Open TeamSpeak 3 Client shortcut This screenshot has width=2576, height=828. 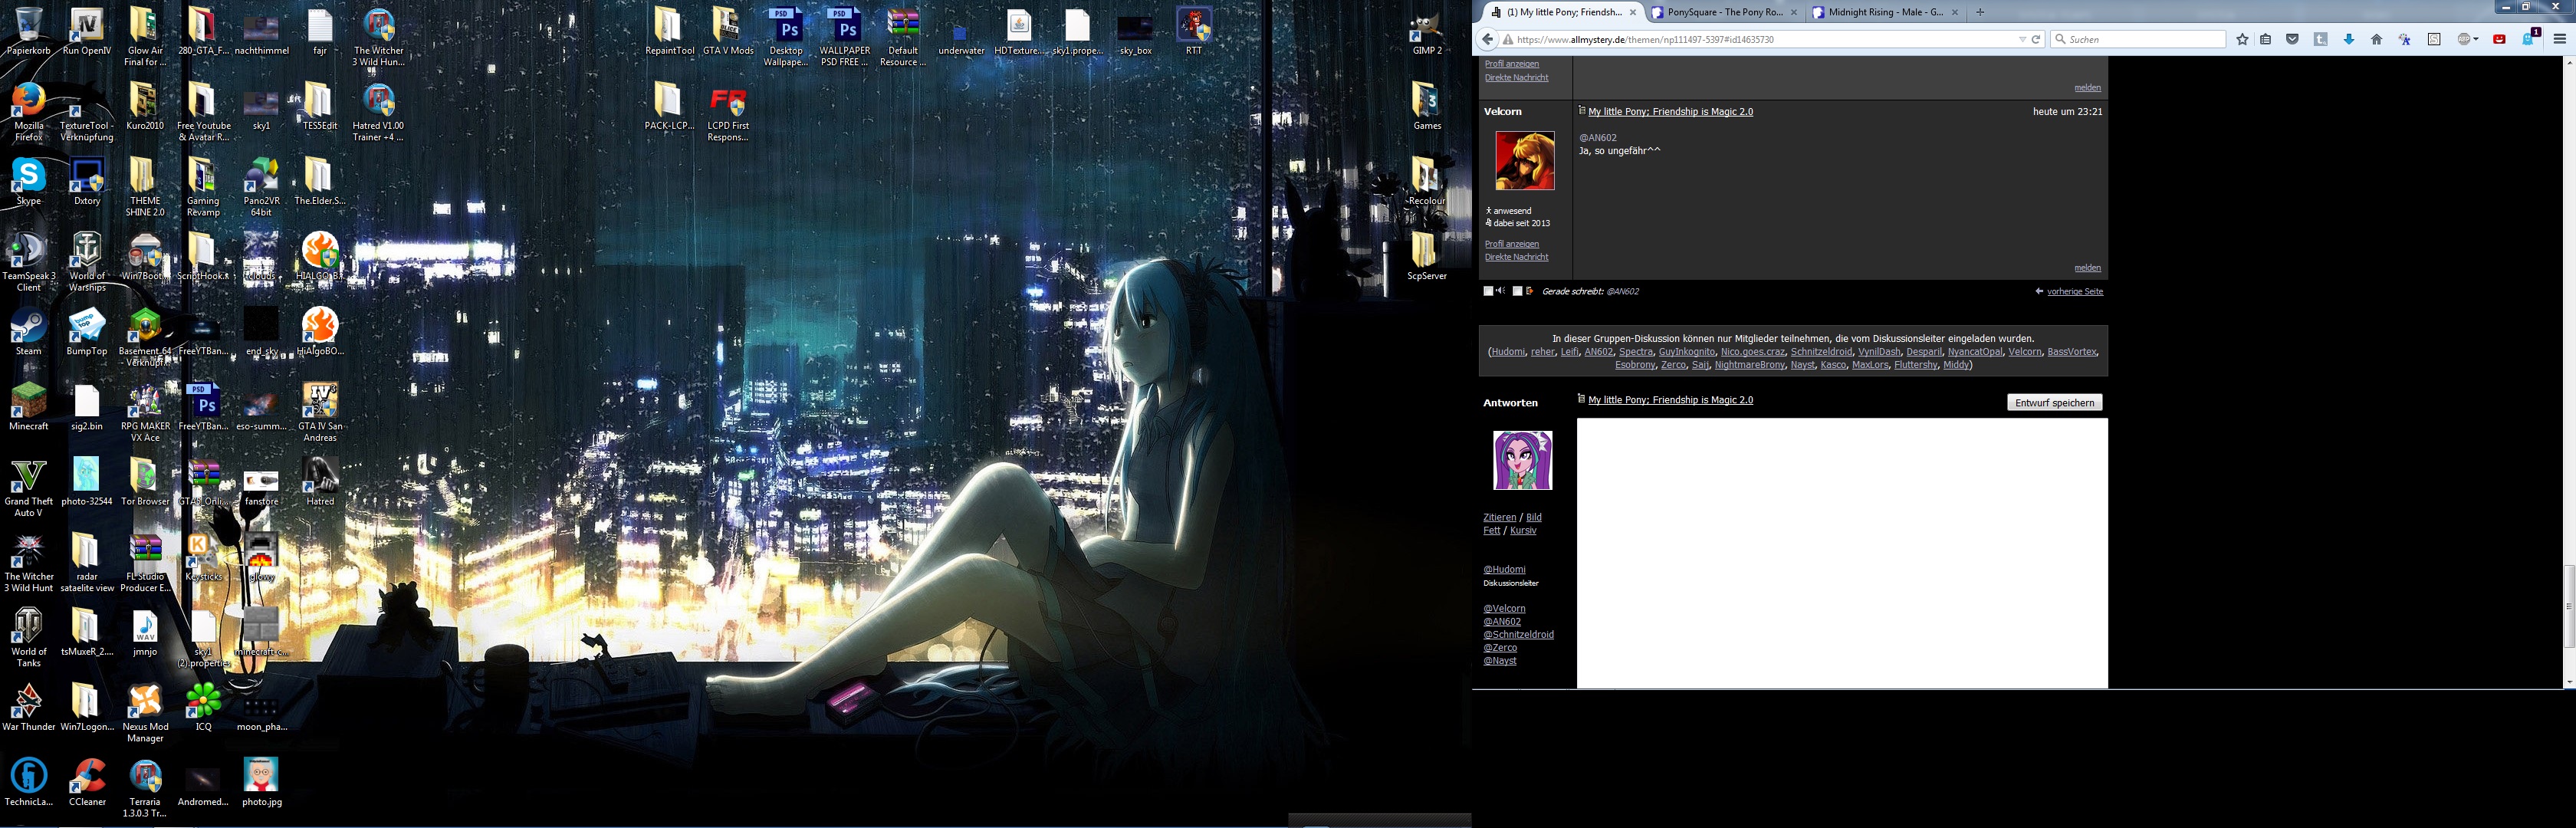[x=28, y=262]
